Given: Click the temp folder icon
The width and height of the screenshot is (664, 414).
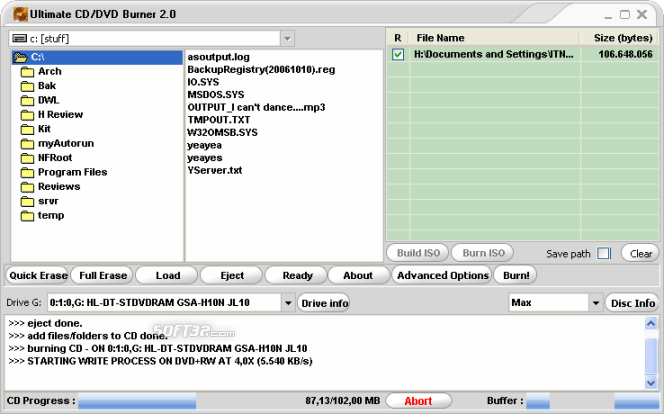Looking at the screenshot, I should click(28, 215).
